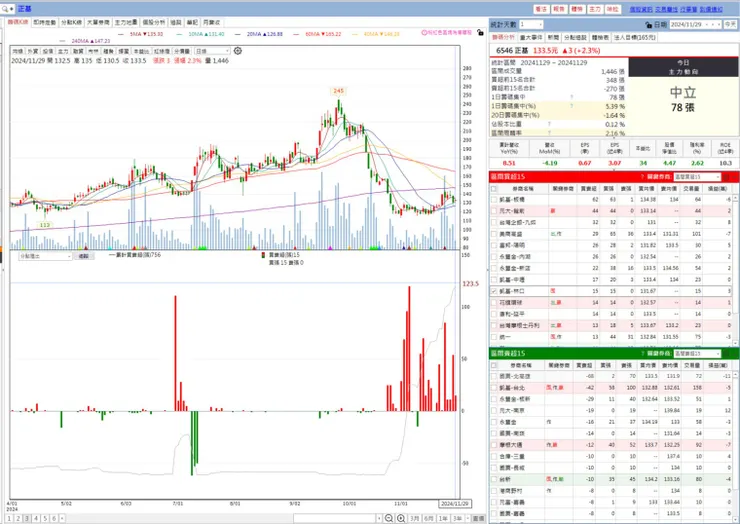This screenshot has width=740, height=524.
Task: Click page button 4 at bottom left
Action: pyautogui.click(x=36, y=518)
